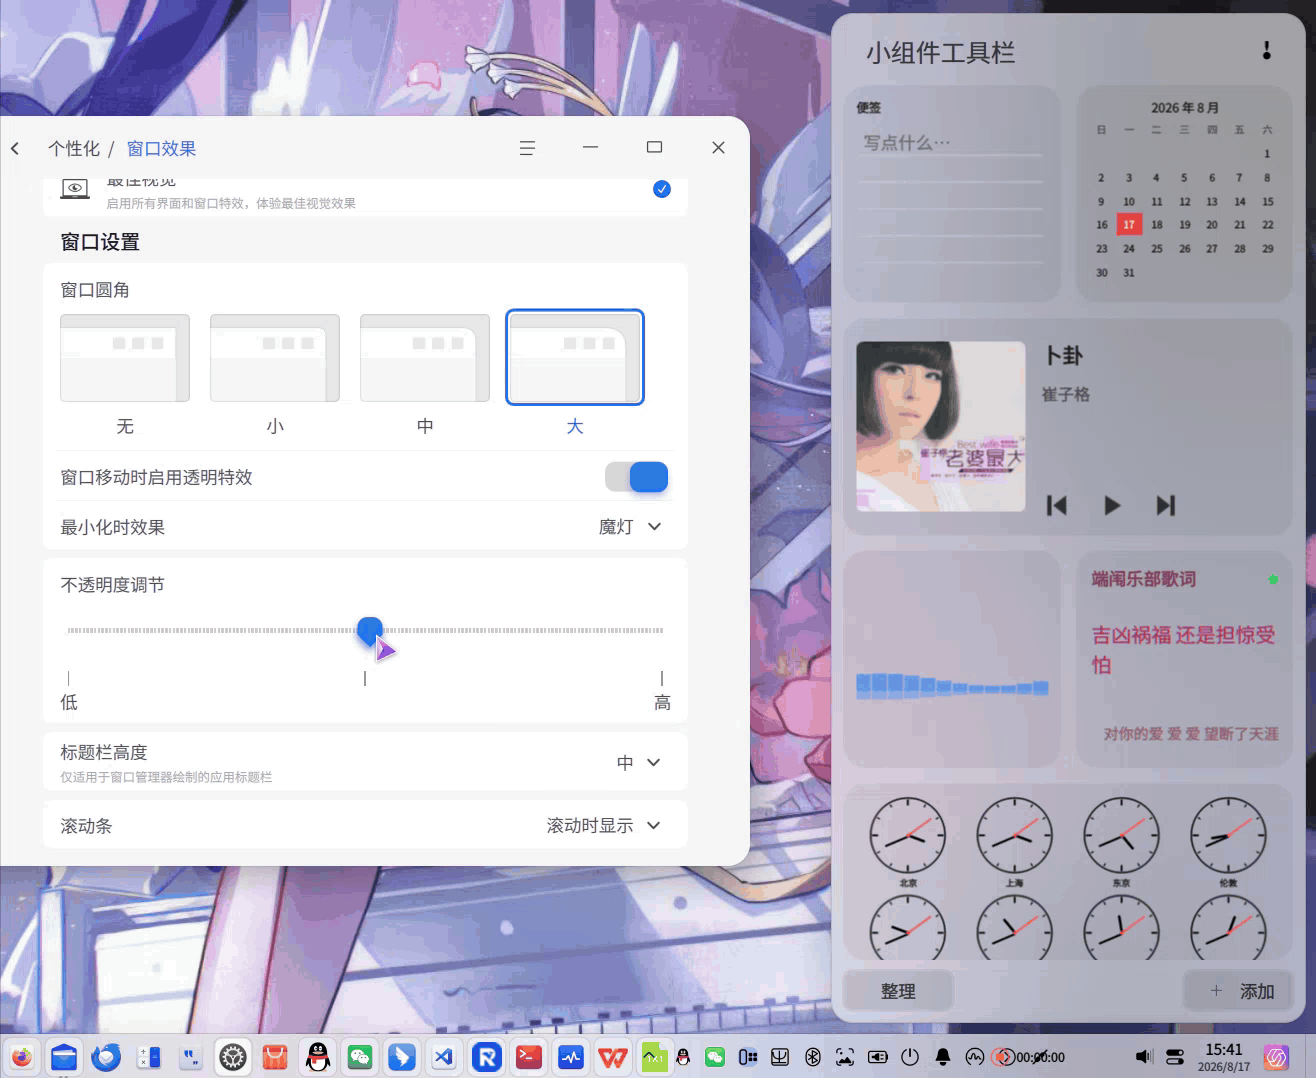Select the 最佳视觉 checkmark option

pos(662,189)
